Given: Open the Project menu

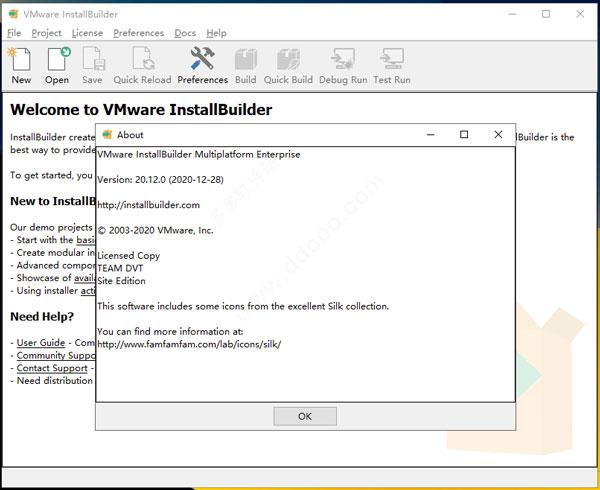Looking at the screenshot, I should point(46,33).
